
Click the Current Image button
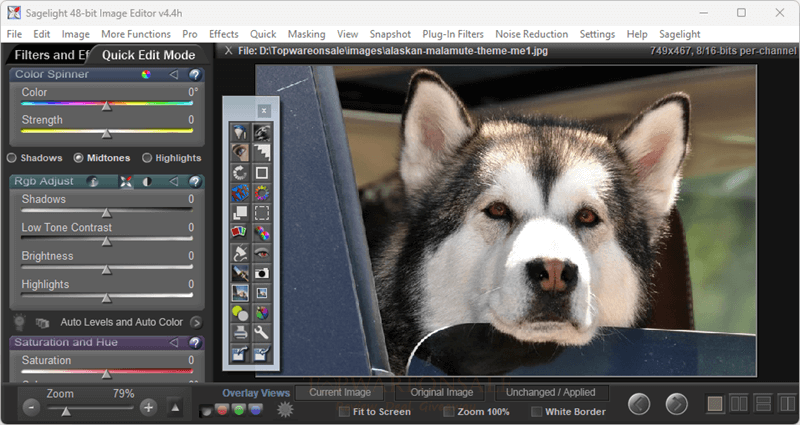[340, 392]
